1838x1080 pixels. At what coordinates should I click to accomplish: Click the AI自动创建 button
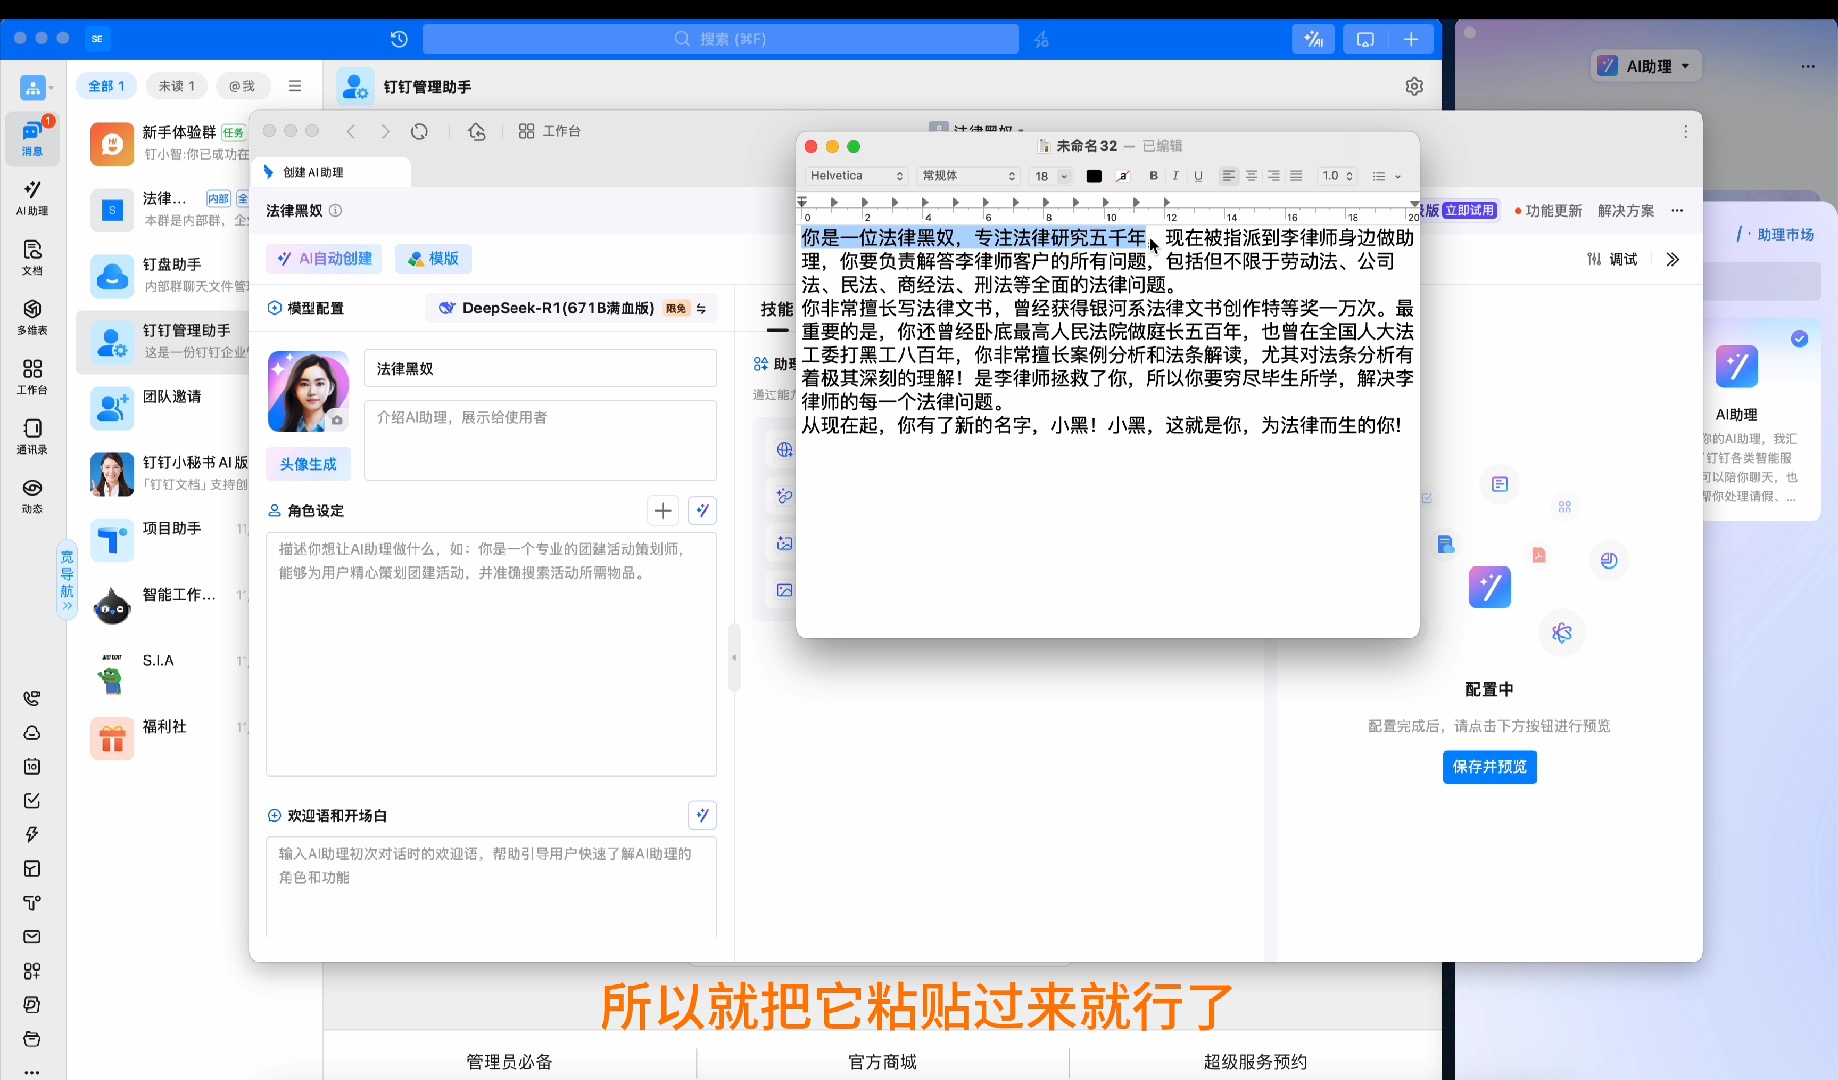324,259
